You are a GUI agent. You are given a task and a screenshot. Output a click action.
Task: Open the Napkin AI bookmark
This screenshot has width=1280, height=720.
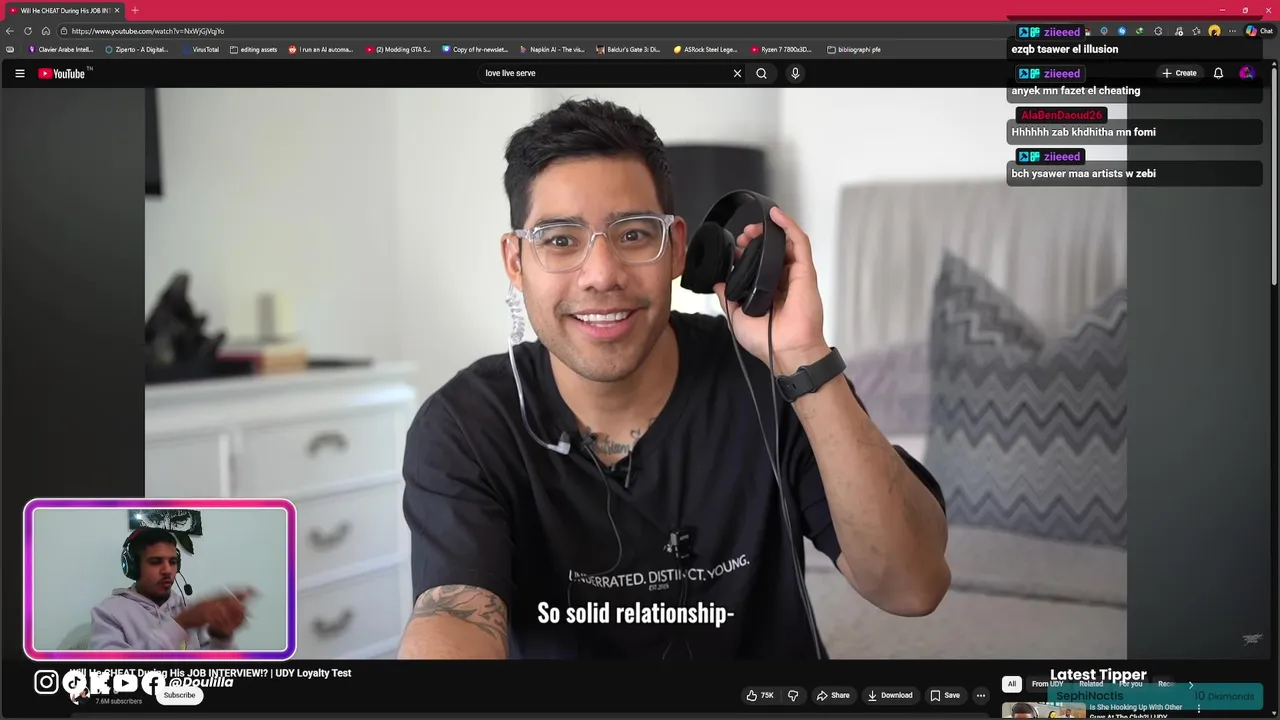(x=552, y=49)
